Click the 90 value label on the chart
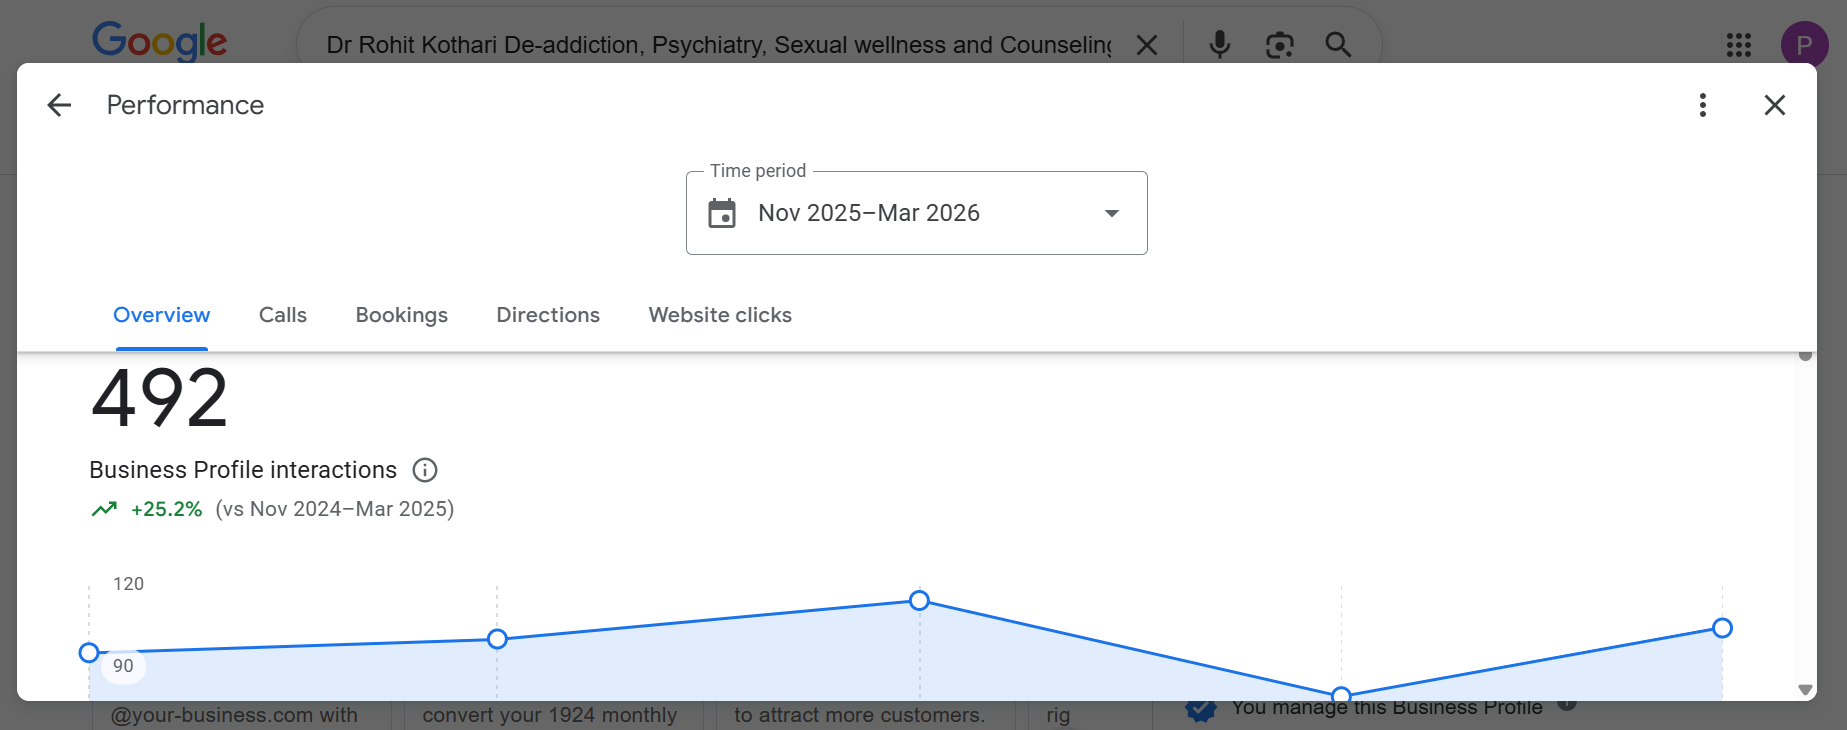The height and width of the screenshot is (730, 1847). (123, 666)
